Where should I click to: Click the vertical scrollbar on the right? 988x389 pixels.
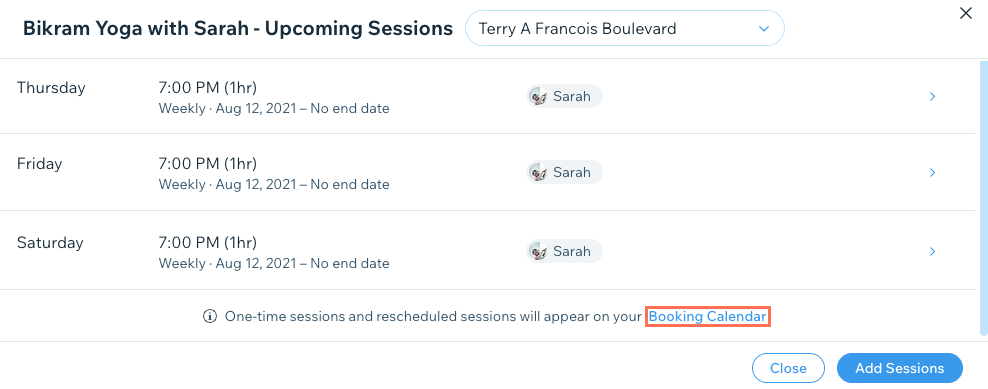(x=984, y=197)
